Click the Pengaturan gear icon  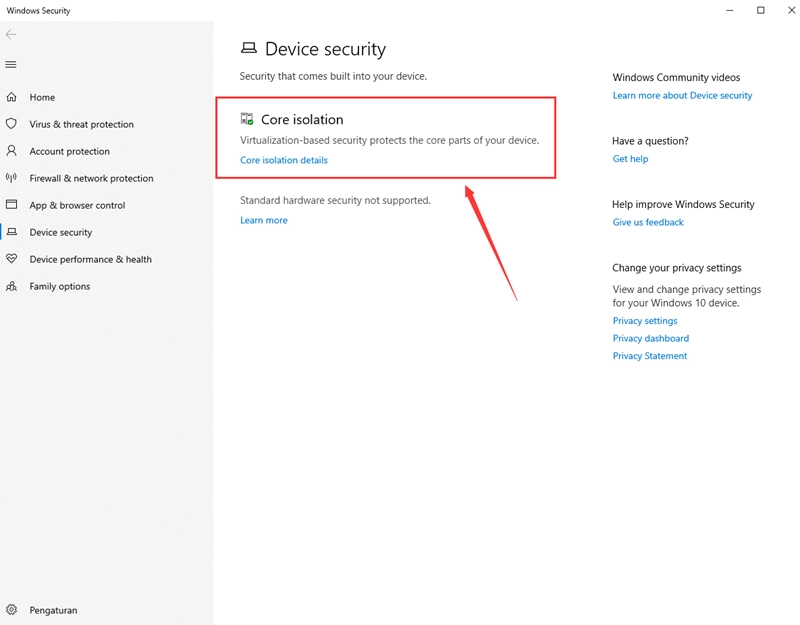coord(11,610)
